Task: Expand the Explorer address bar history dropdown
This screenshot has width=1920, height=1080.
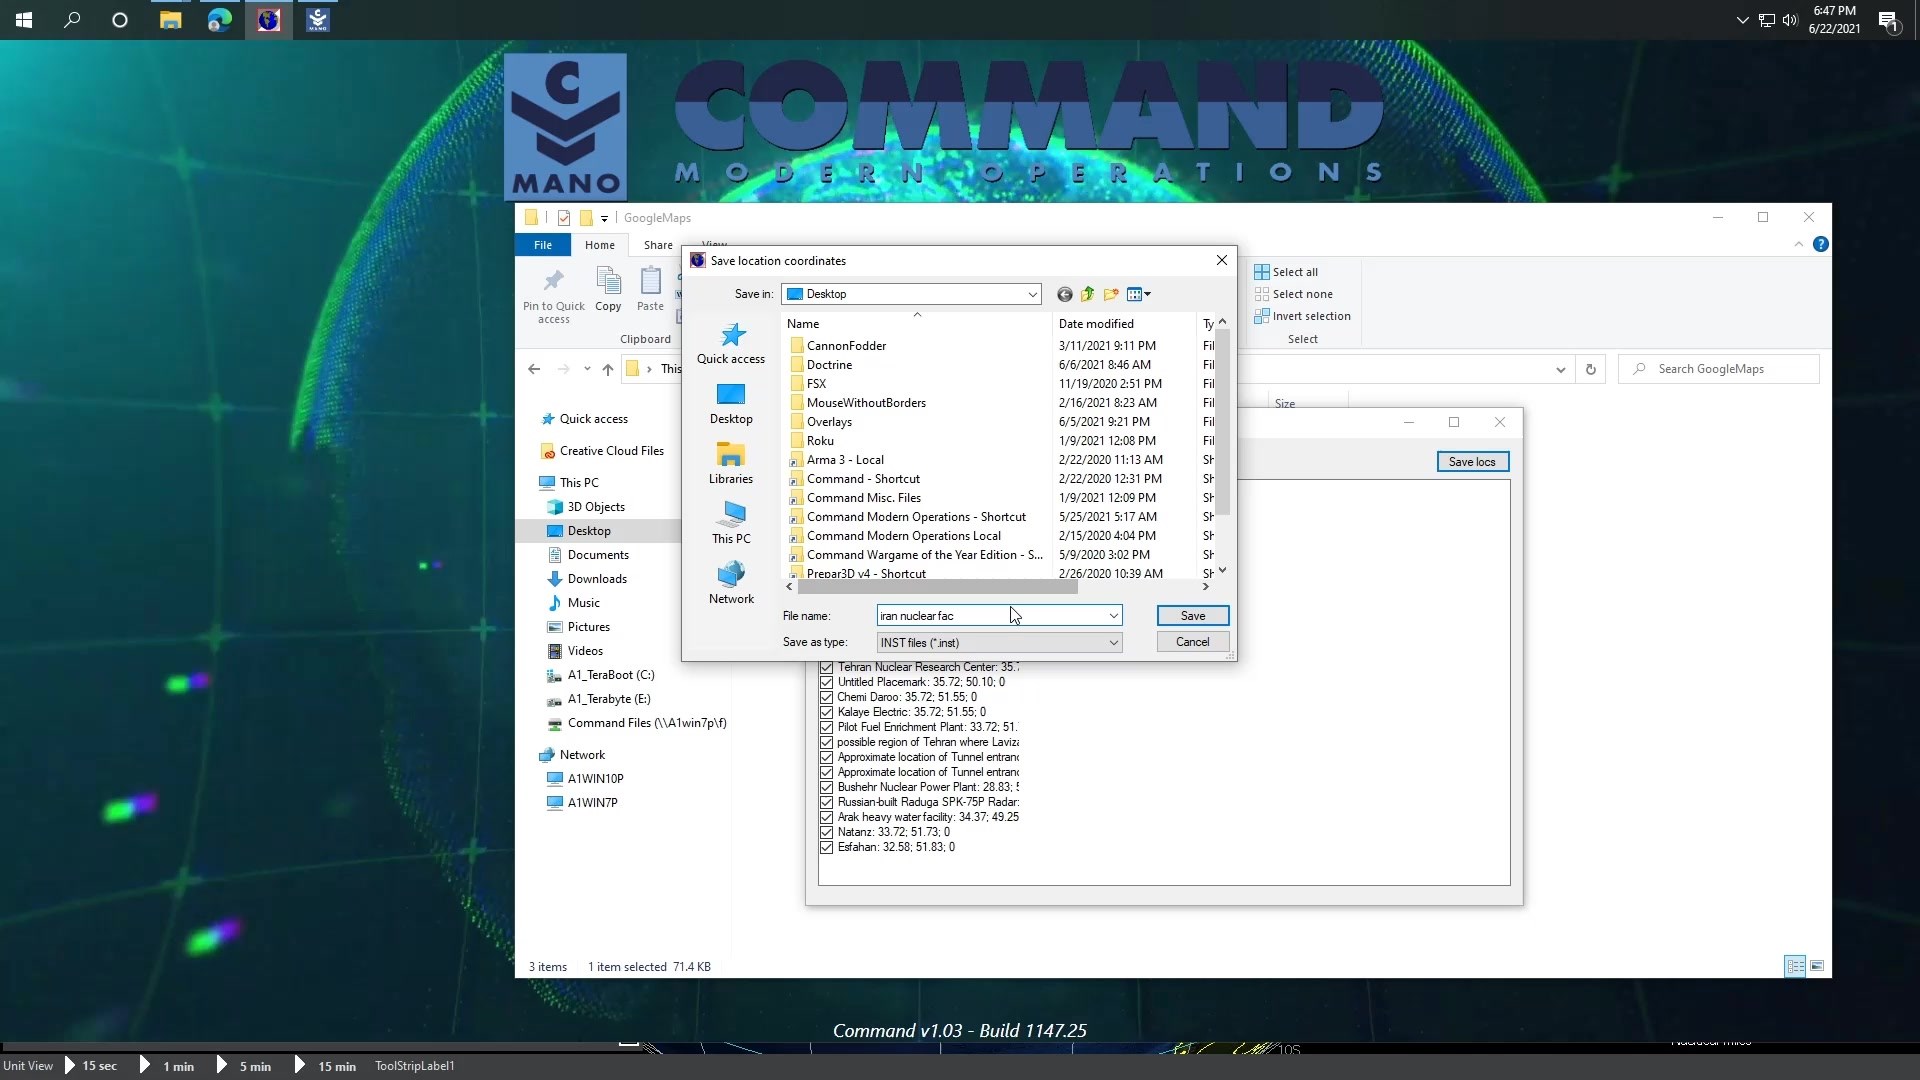Action: click(x=1560, y=369)
